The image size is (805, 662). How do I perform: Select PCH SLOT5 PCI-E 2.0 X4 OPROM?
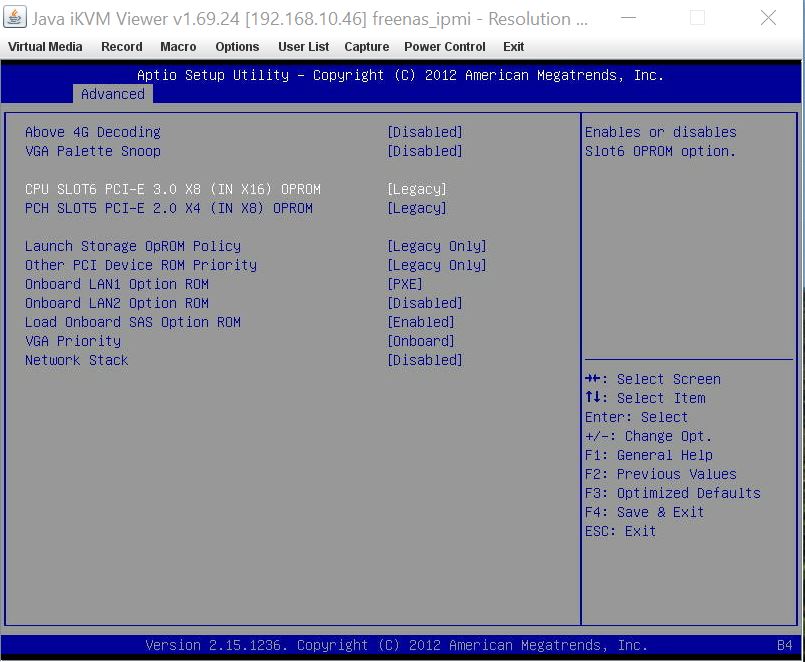coord(169,208)
